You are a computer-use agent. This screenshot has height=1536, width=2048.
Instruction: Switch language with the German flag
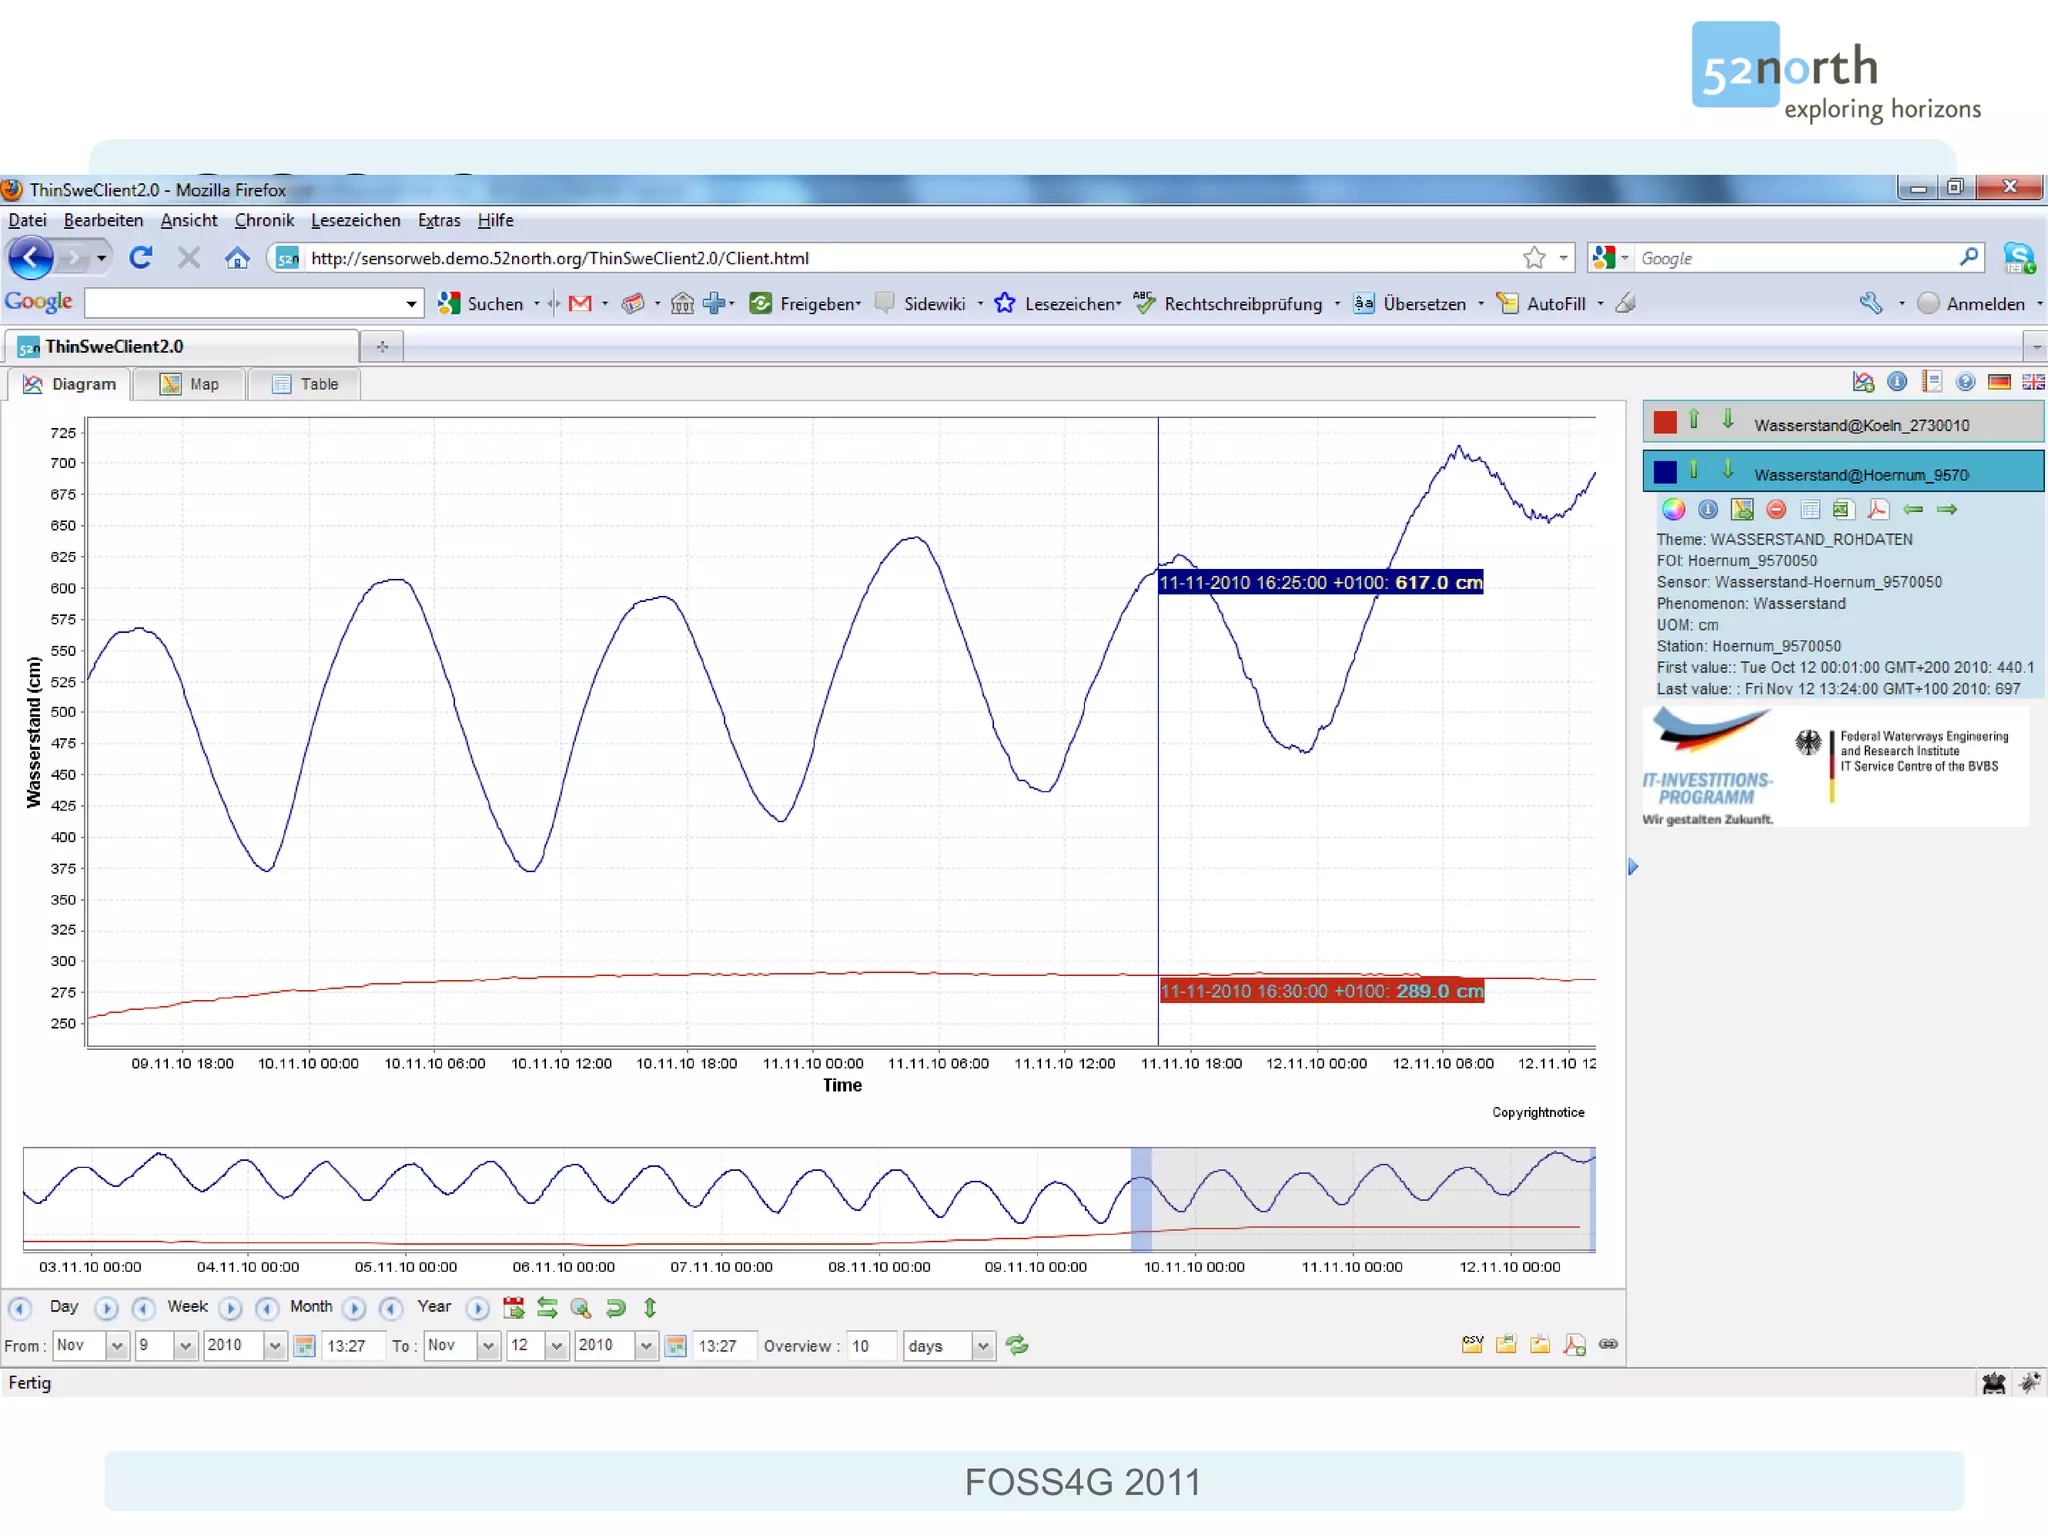coord(1999,382)
